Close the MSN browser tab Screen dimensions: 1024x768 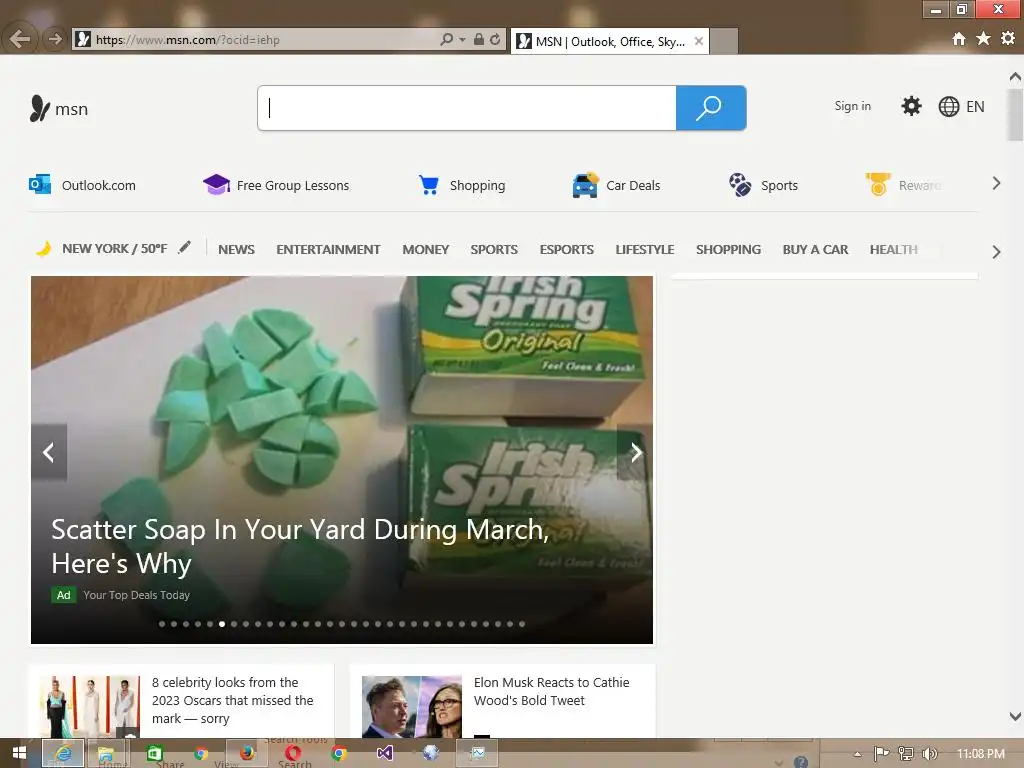pos(699,41)
